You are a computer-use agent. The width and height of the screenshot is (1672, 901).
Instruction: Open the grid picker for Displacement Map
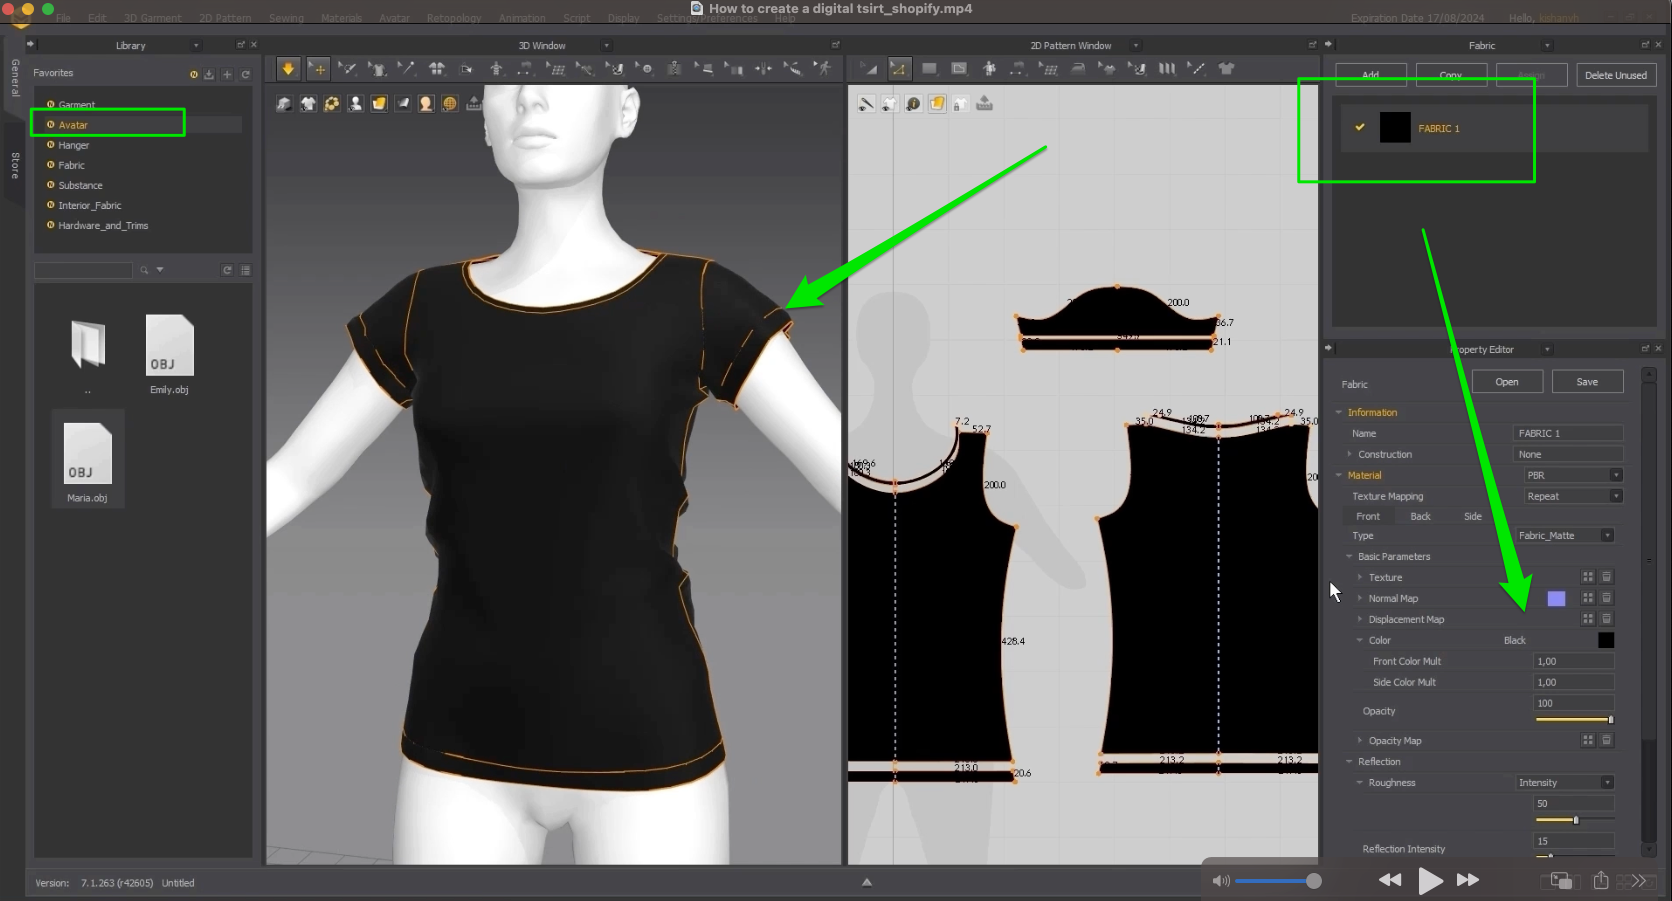pos(1588,619)
